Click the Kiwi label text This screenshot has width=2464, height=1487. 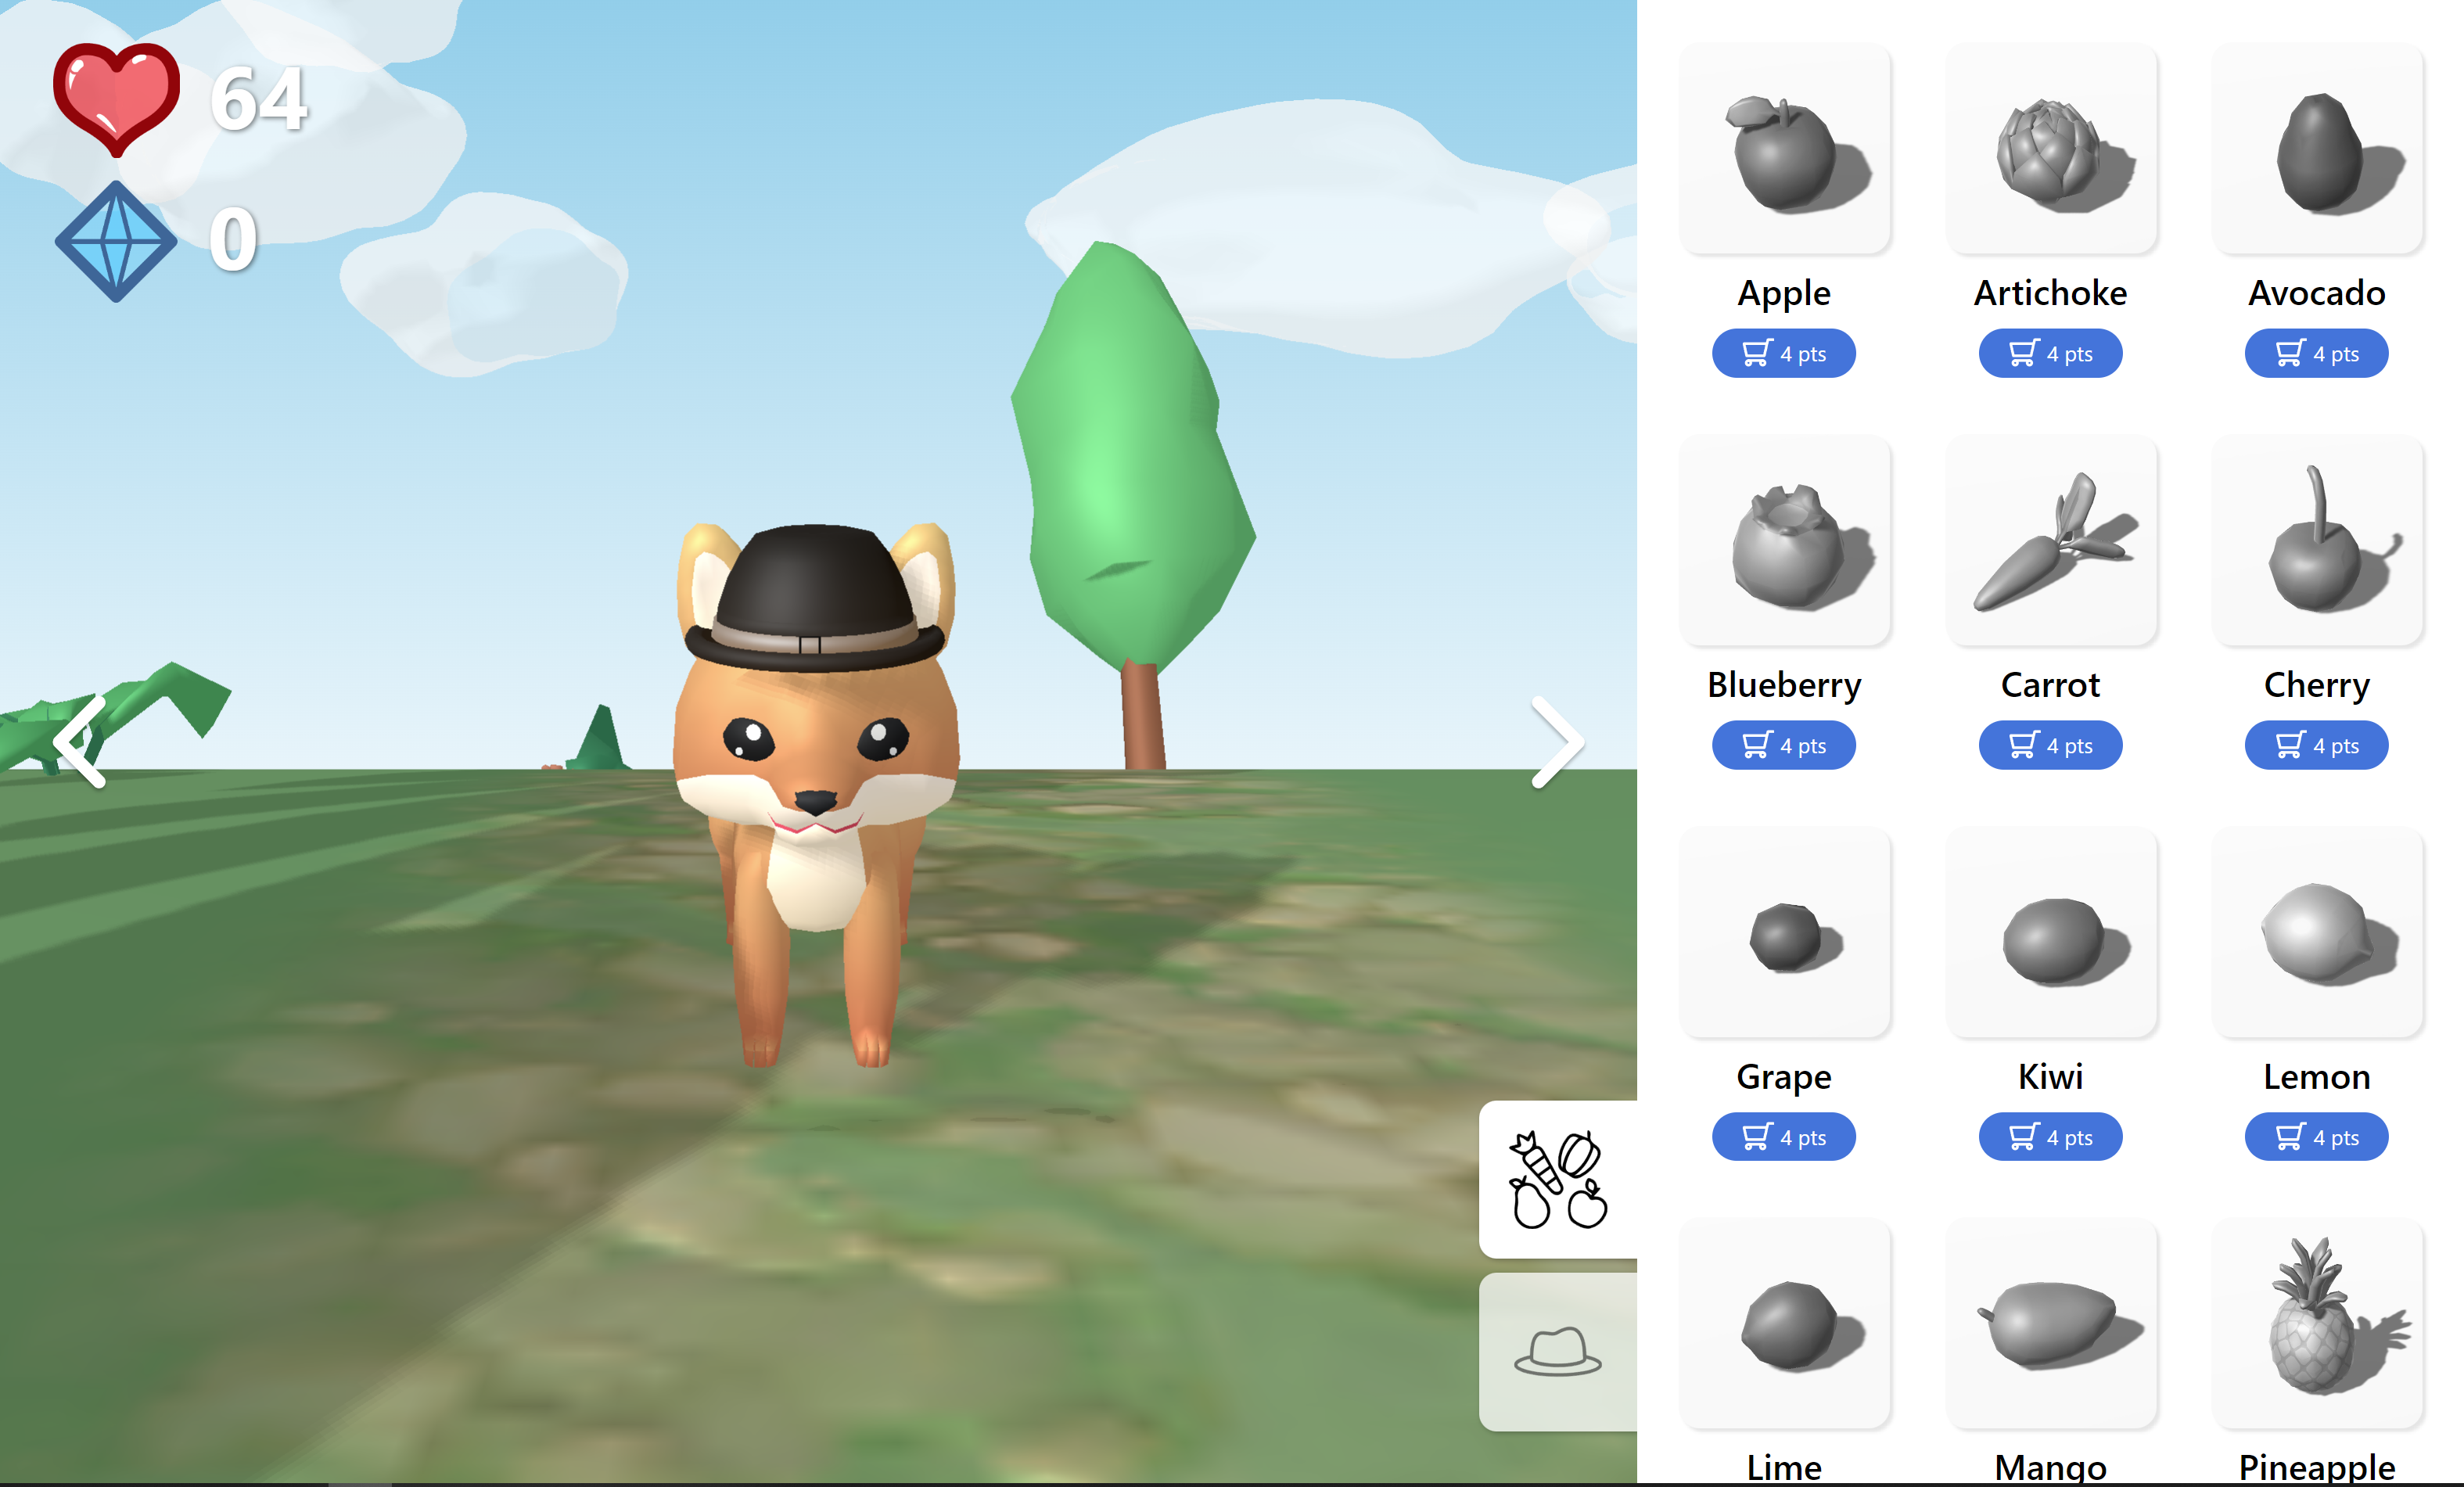tap(2051, 1077)
